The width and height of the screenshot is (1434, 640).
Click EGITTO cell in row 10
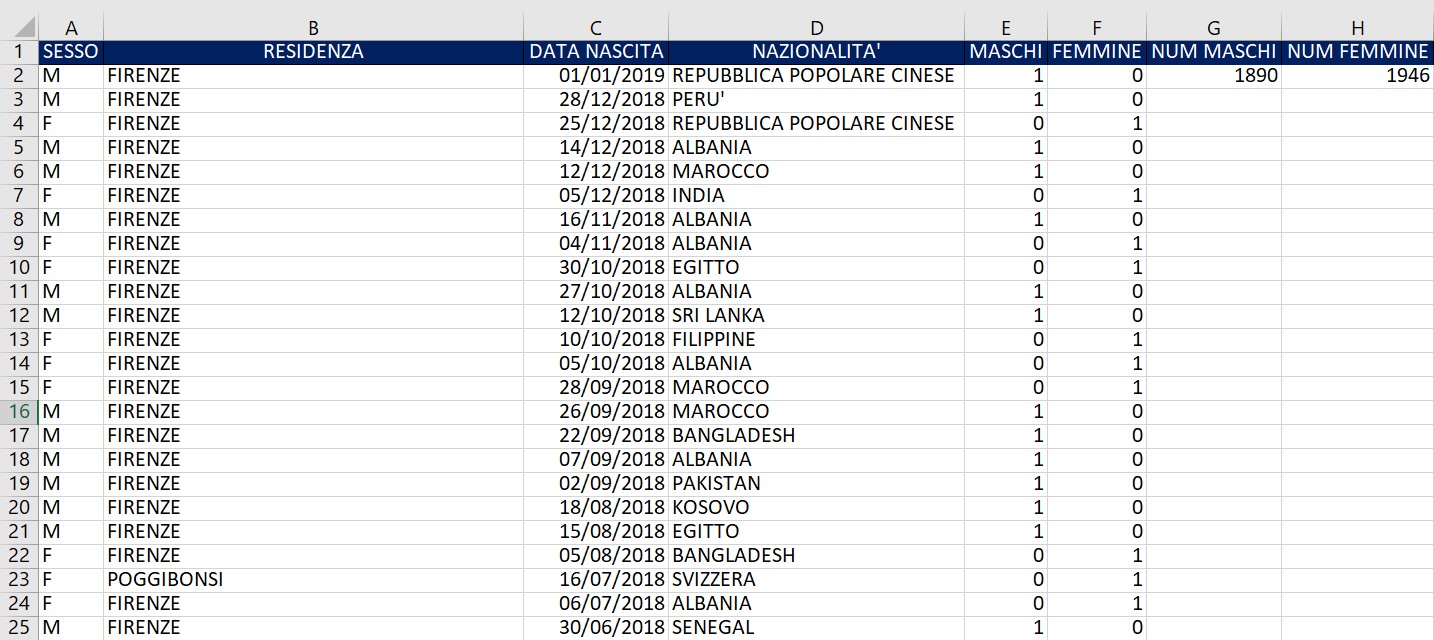click(816, 267)
